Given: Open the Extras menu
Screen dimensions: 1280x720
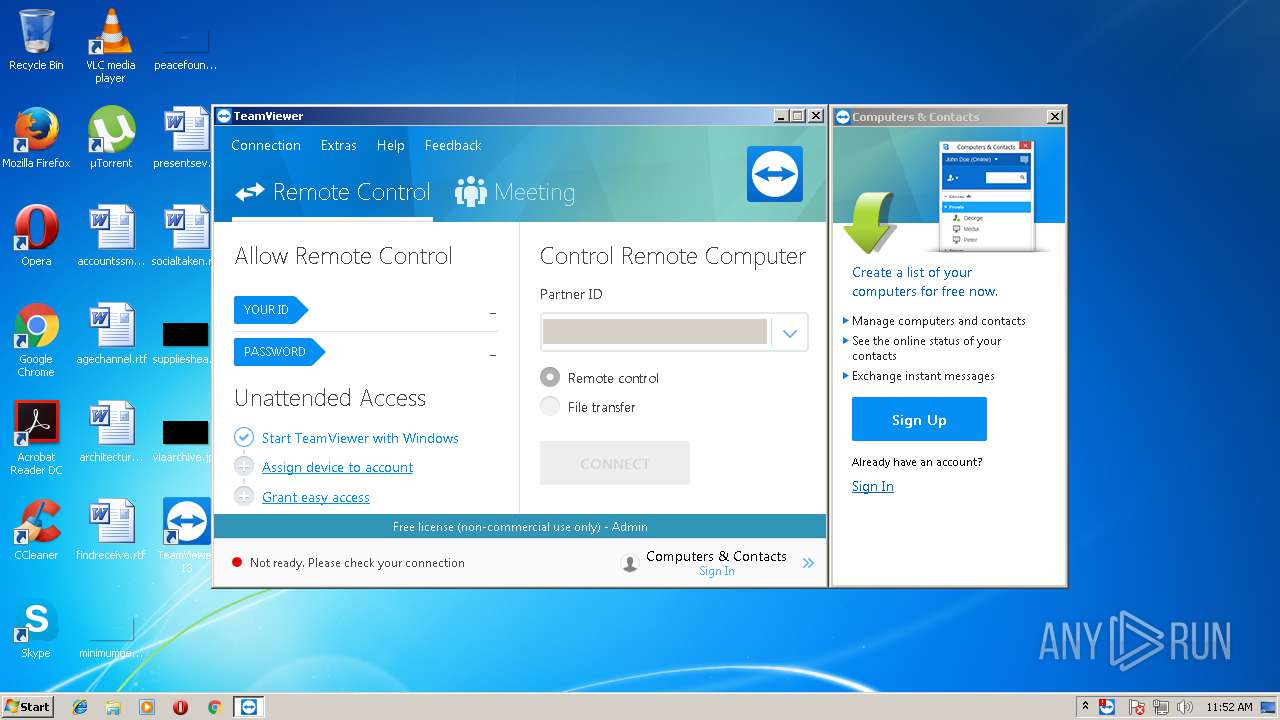Looking at the screenshot, I should (339, 145).
